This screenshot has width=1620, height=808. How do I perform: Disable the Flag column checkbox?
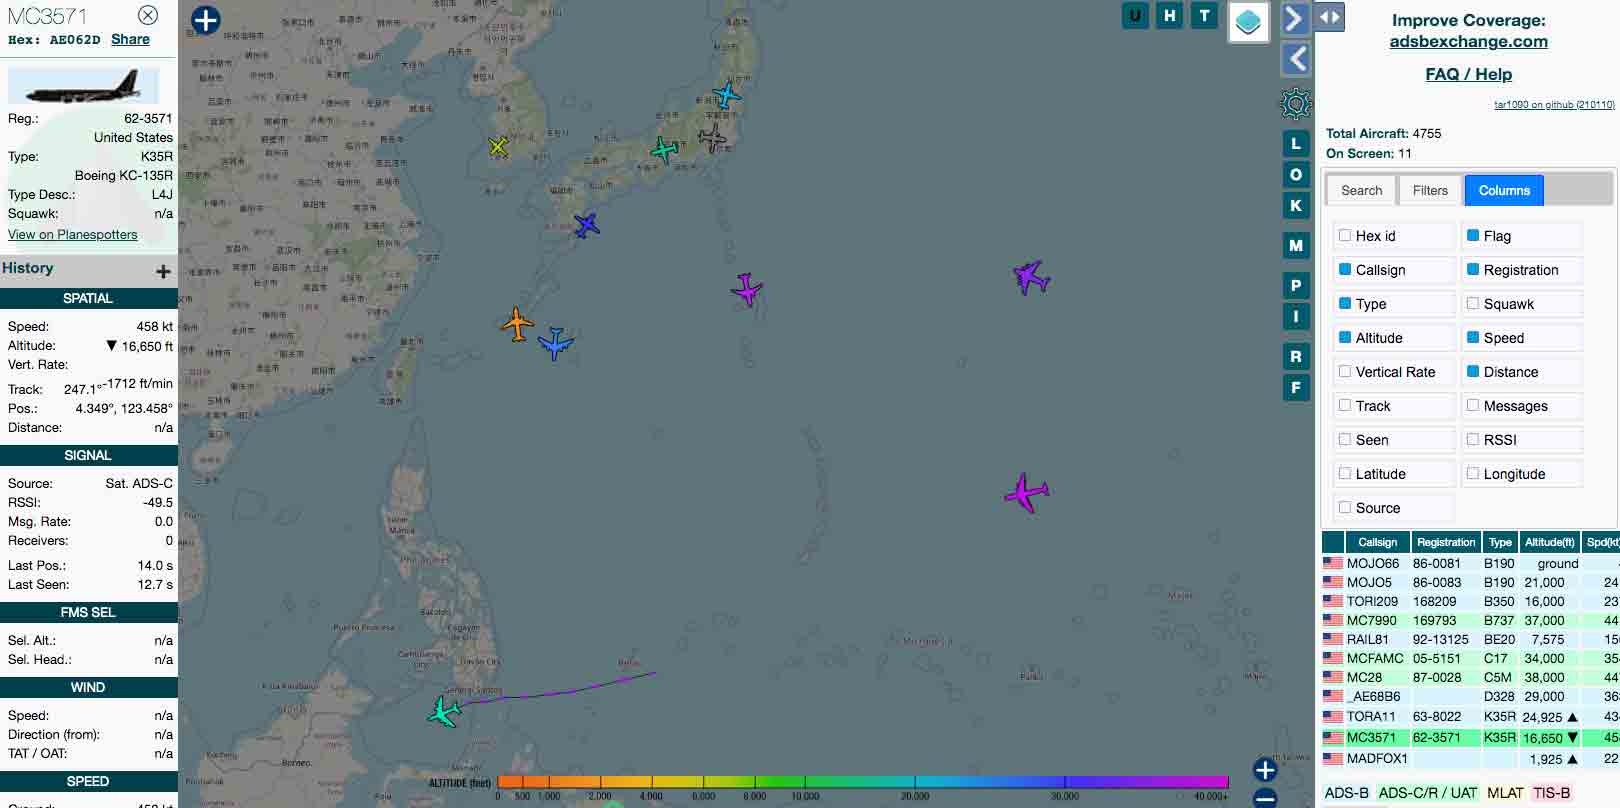1473,235
